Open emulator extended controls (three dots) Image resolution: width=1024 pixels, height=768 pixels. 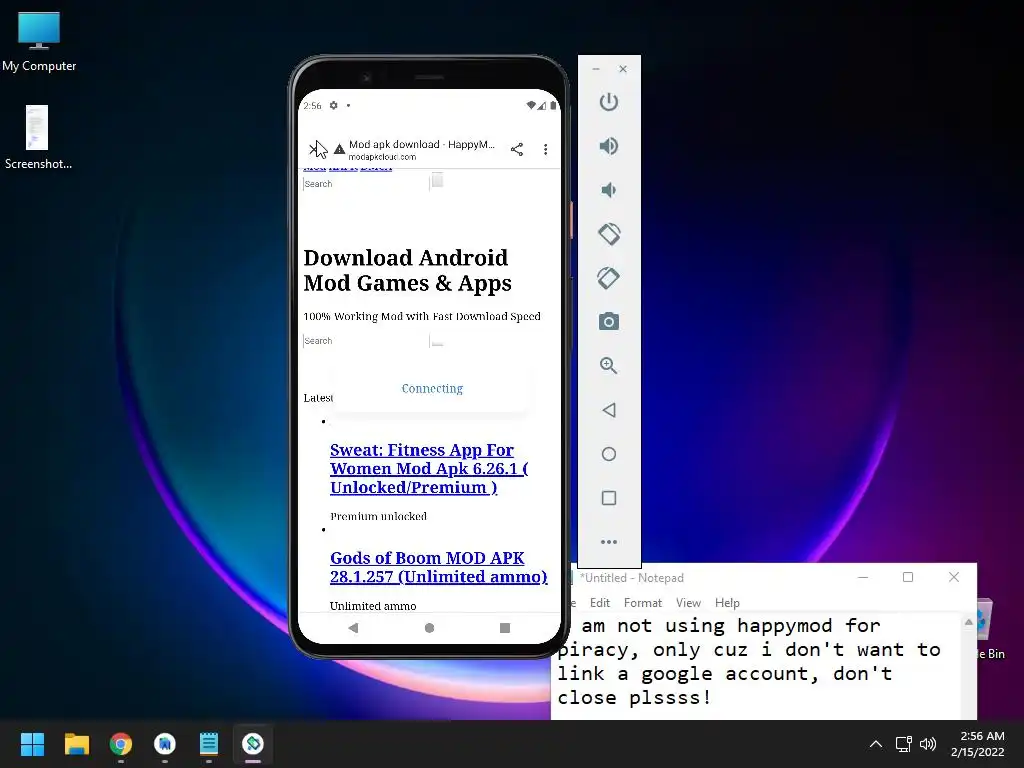(x=609, y=542)
